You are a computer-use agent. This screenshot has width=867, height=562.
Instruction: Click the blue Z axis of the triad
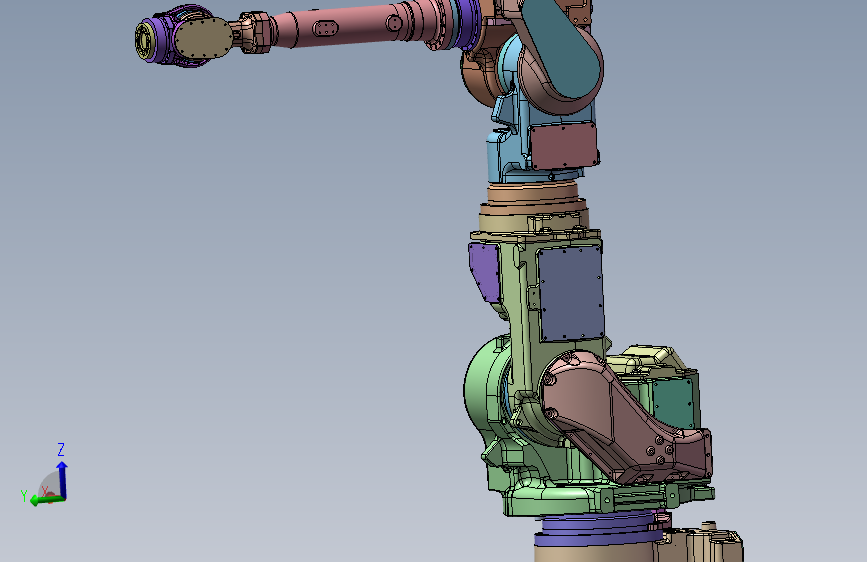tap(62, 480)
